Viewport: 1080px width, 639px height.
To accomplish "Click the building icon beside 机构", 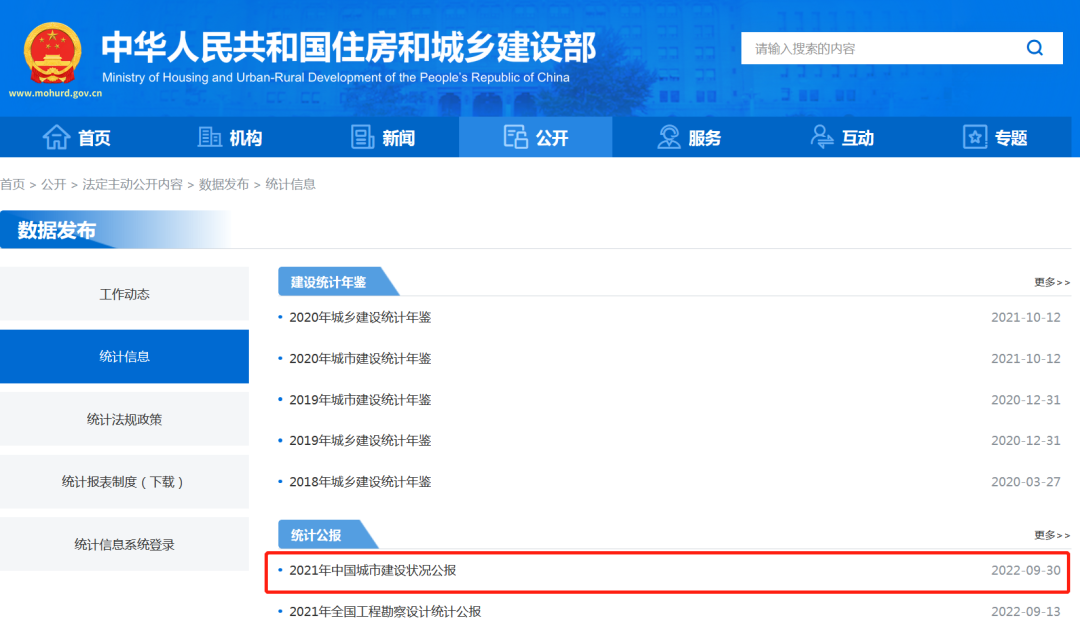I will coord(210,138).
